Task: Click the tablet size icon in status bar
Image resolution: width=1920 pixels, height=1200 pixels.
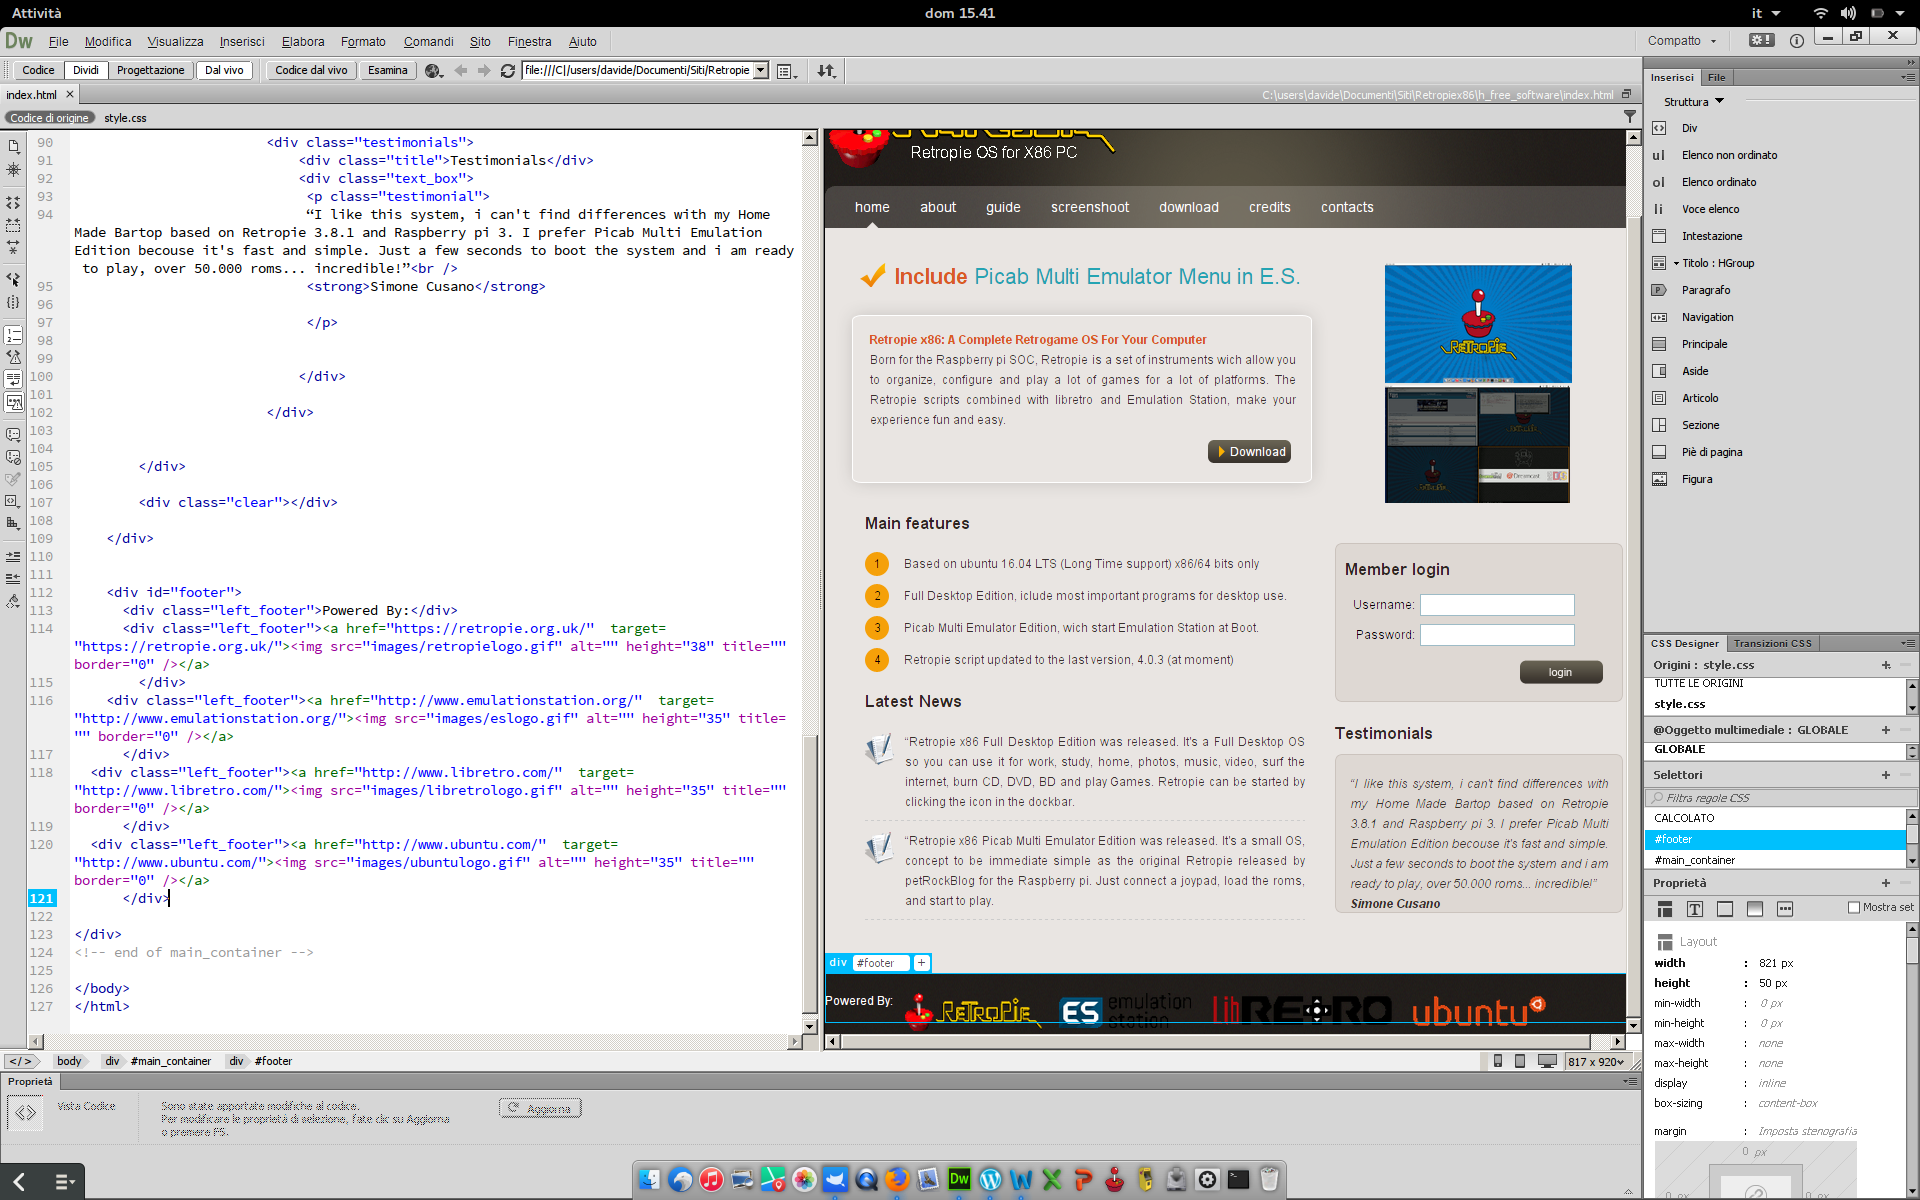Action: [x=1520, y=1061]
